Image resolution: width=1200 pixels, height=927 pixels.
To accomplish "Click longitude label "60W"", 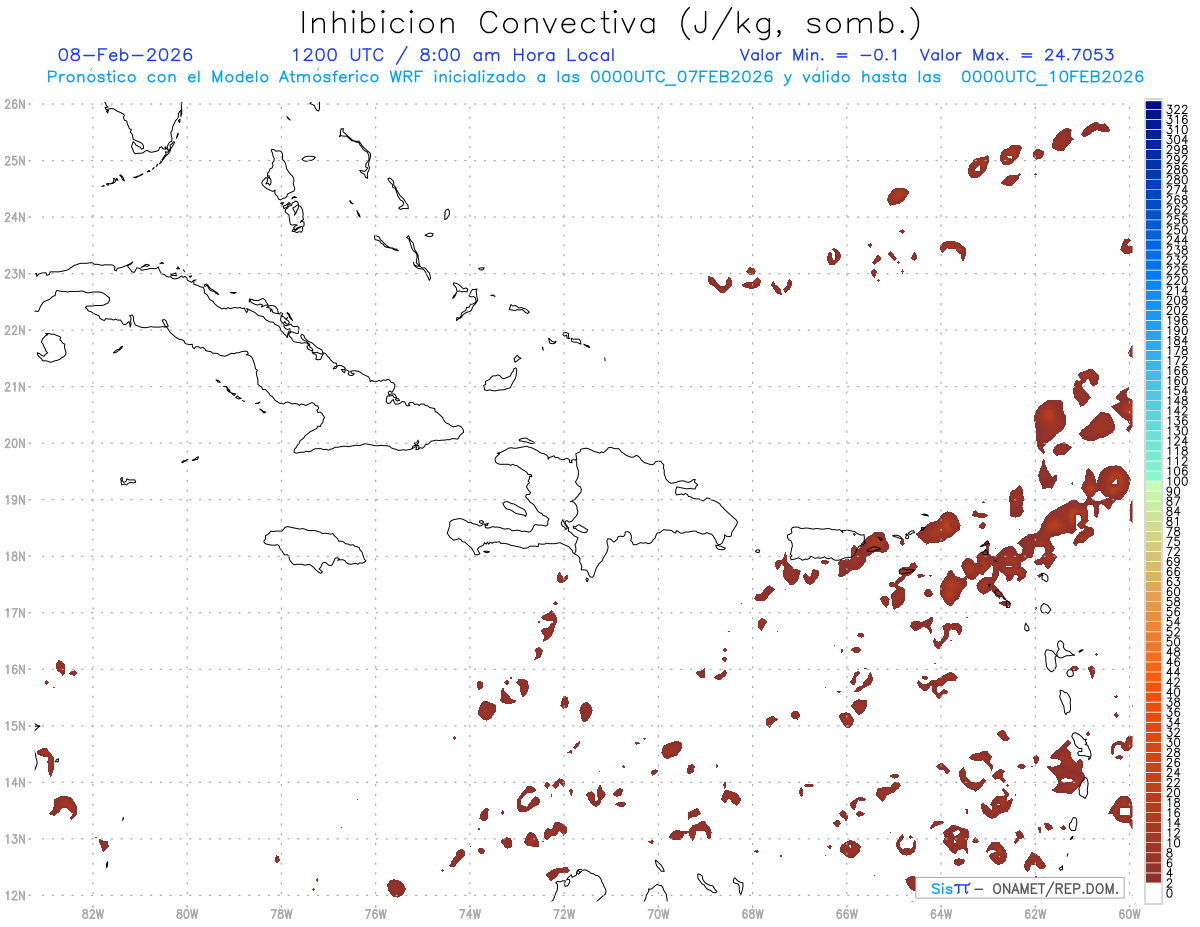I will (1128, 914).
